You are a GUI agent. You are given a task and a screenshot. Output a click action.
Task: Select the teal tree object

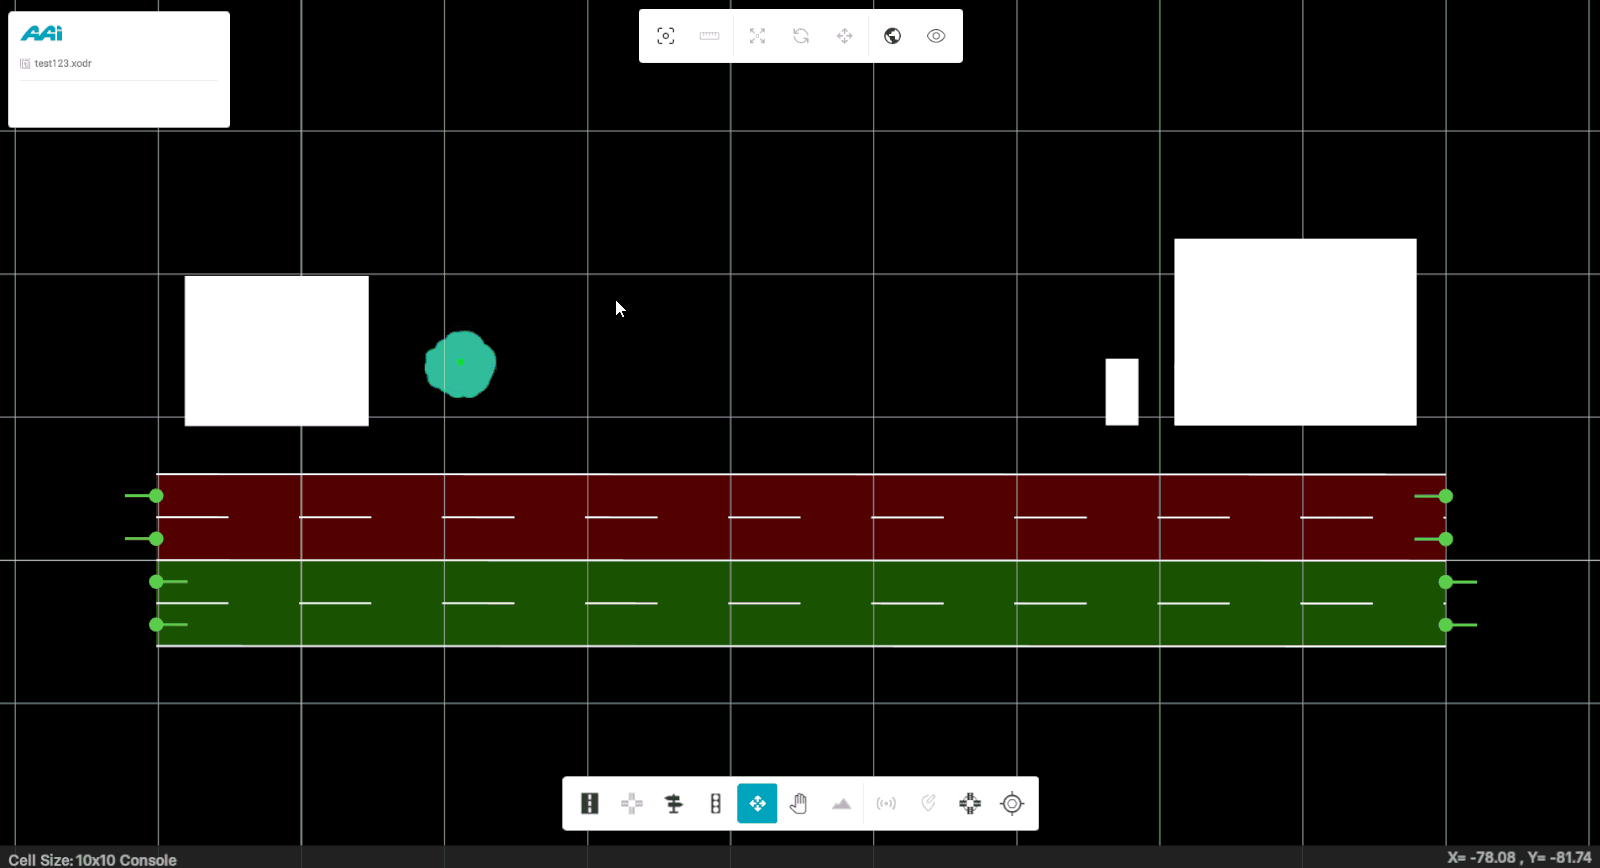tap(460, 364)
